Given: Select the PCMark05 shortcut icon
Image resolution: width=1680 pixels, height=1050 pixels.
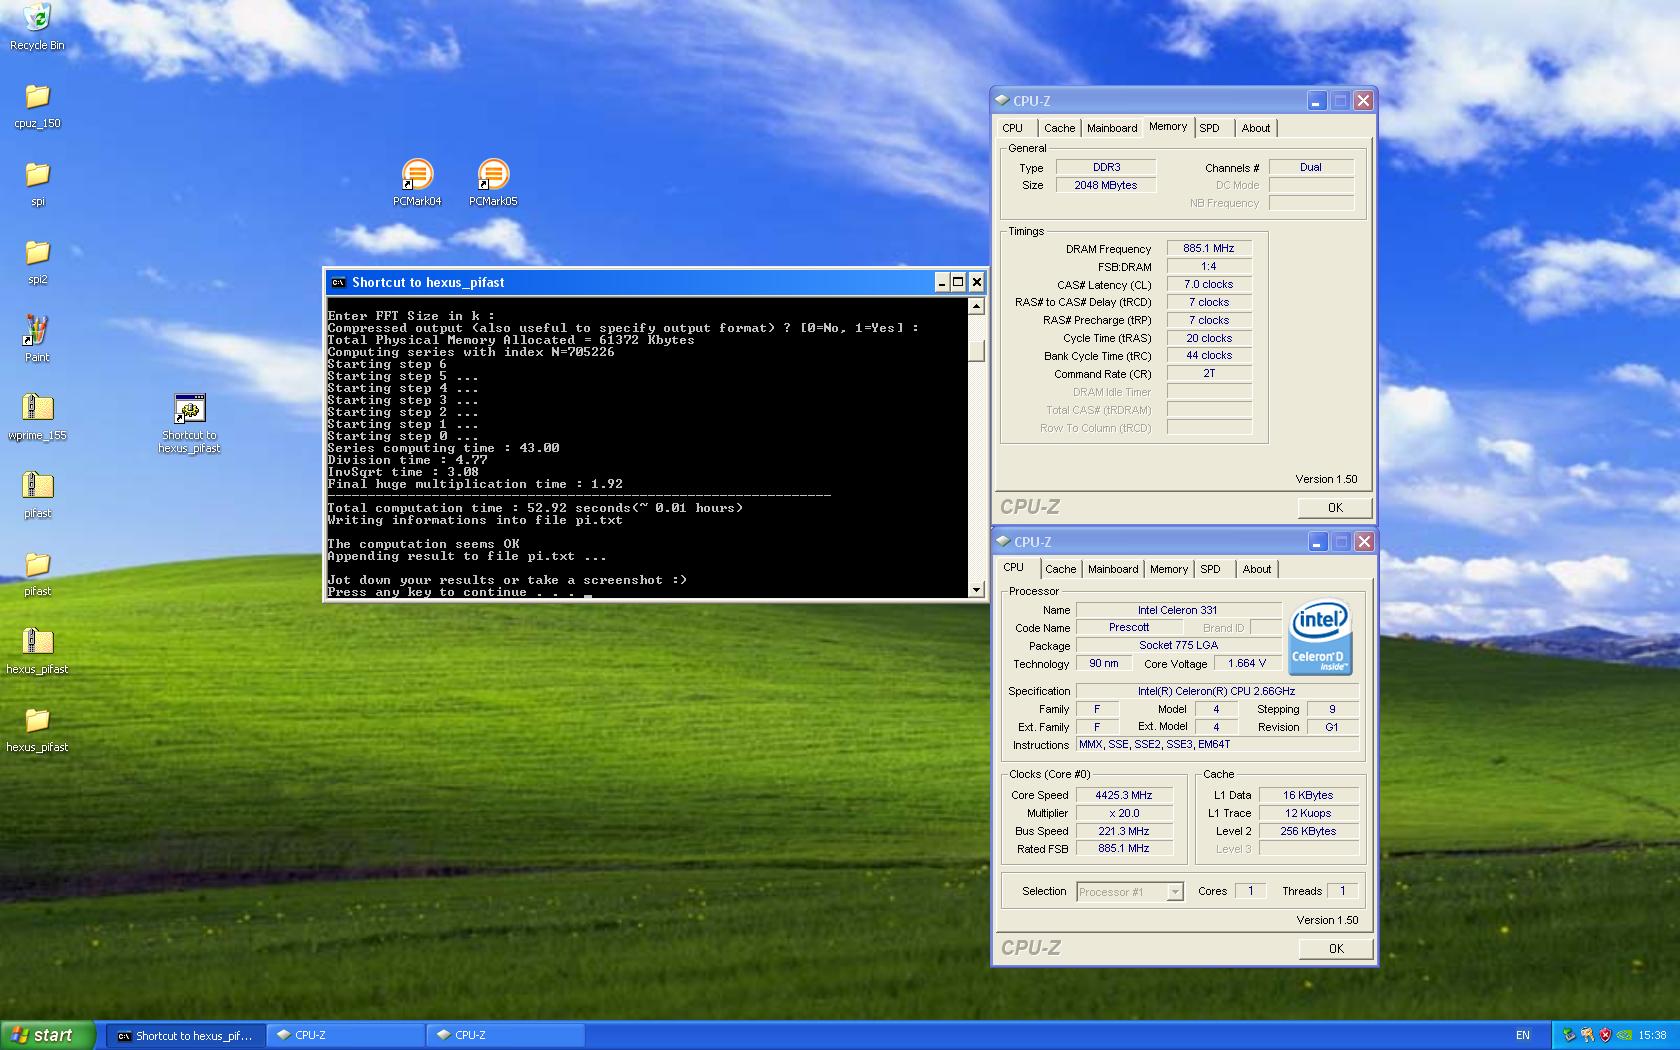Looking at the screenshot, I should click(x=493, y=182).
